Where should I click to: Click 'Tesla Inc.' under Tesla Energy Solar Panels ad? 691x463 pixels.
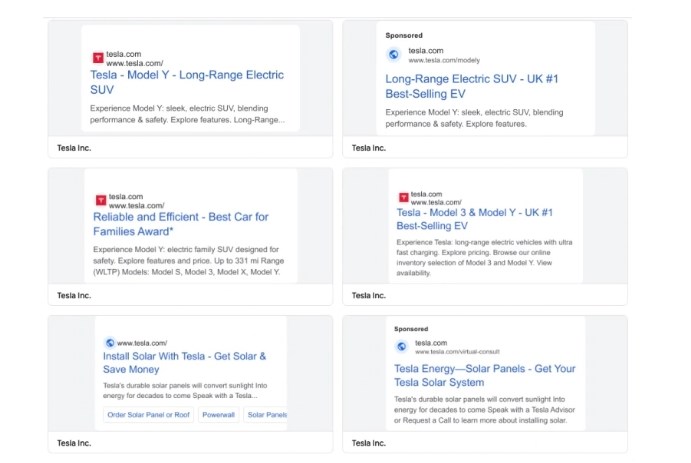click(x=368, y=443)
